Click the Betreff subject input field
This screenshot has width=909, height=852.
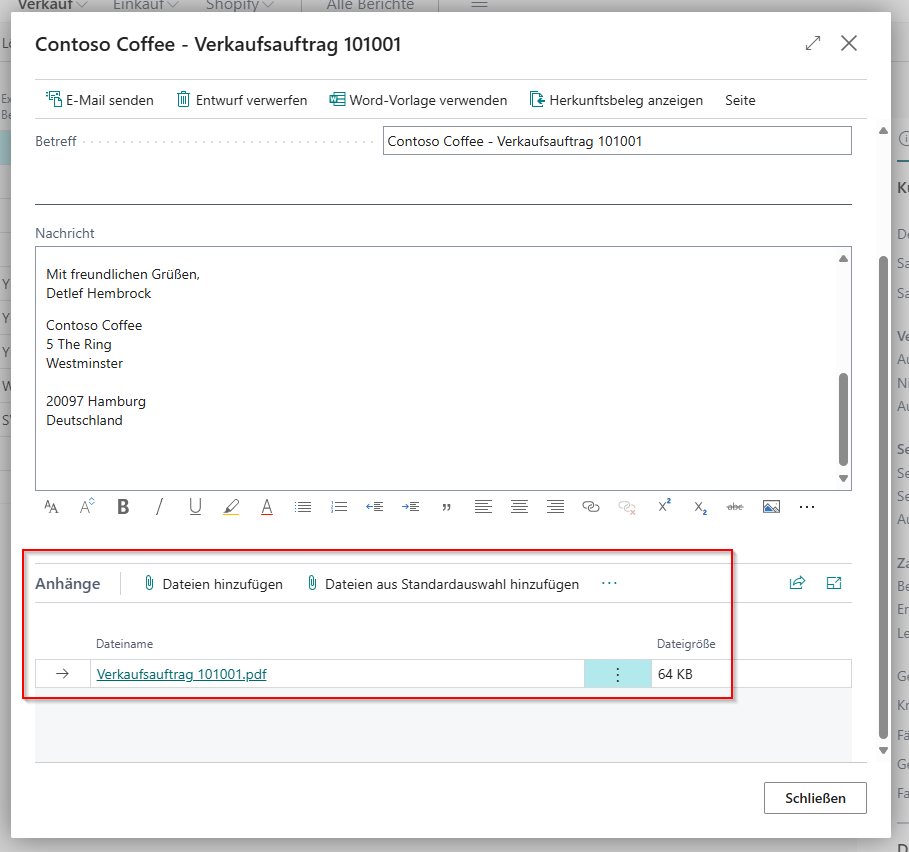[617, 141]
